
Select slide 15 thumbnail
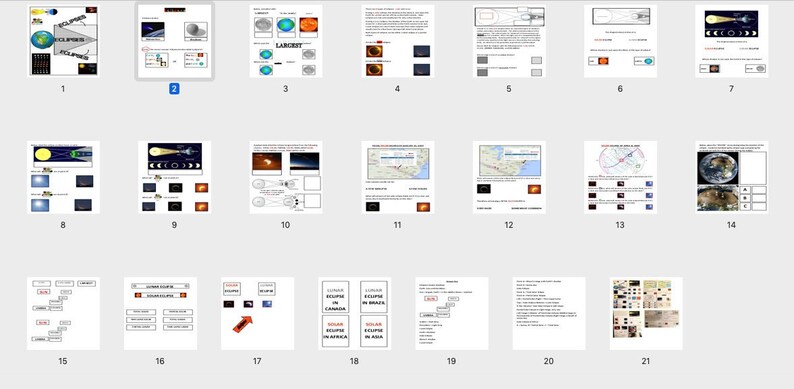[63, 314]
